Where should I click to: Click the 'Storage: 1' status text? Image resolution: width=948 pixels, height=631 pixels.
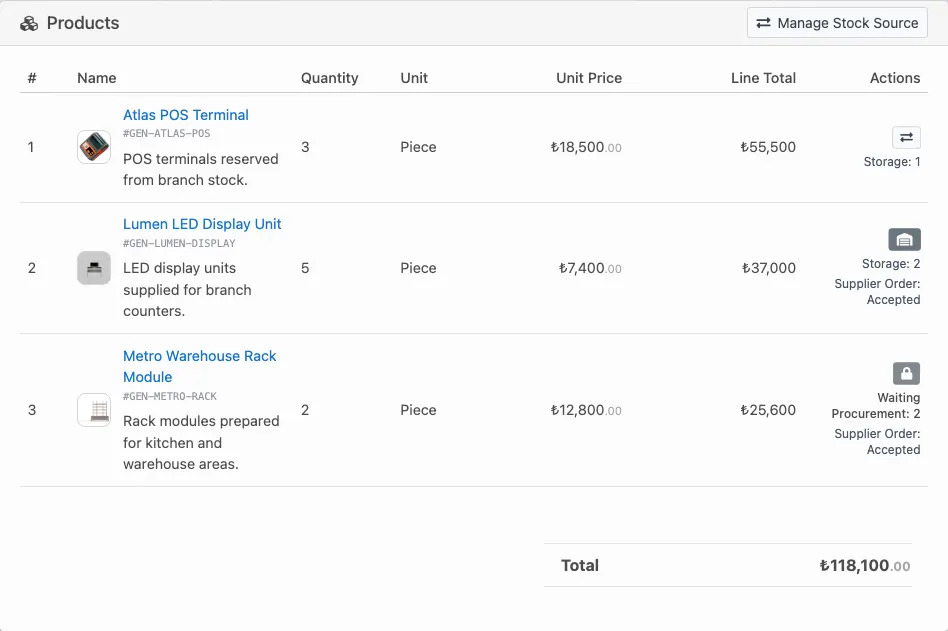tap(892, 162)
